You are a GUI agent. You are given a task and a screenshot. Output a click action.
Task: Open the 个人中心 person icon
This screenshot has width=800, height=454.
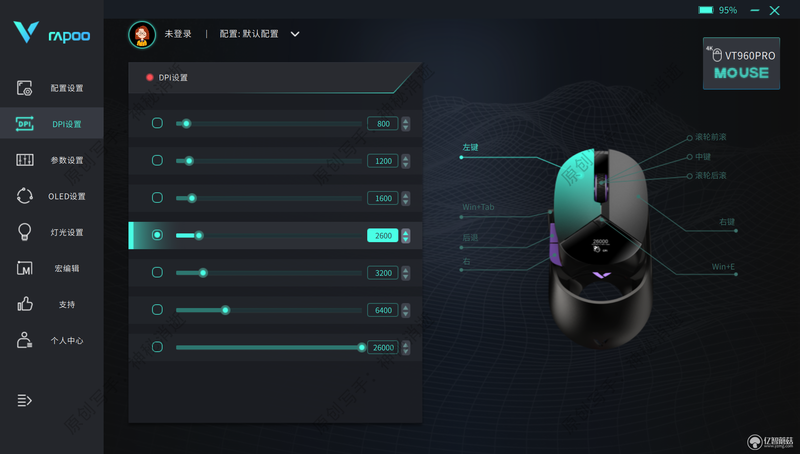tap(24, 340)
